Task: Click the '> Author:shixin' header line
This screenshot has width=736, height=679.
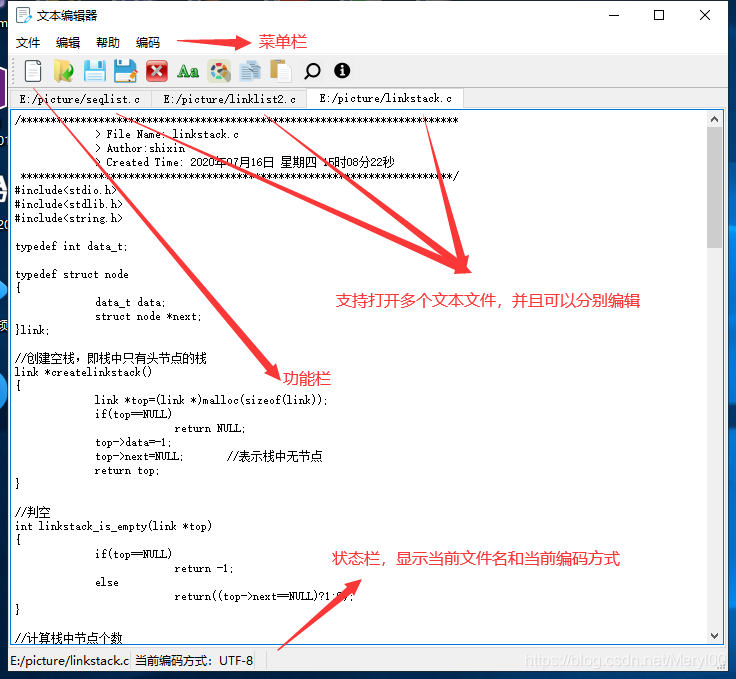Action: pos(140,148)
